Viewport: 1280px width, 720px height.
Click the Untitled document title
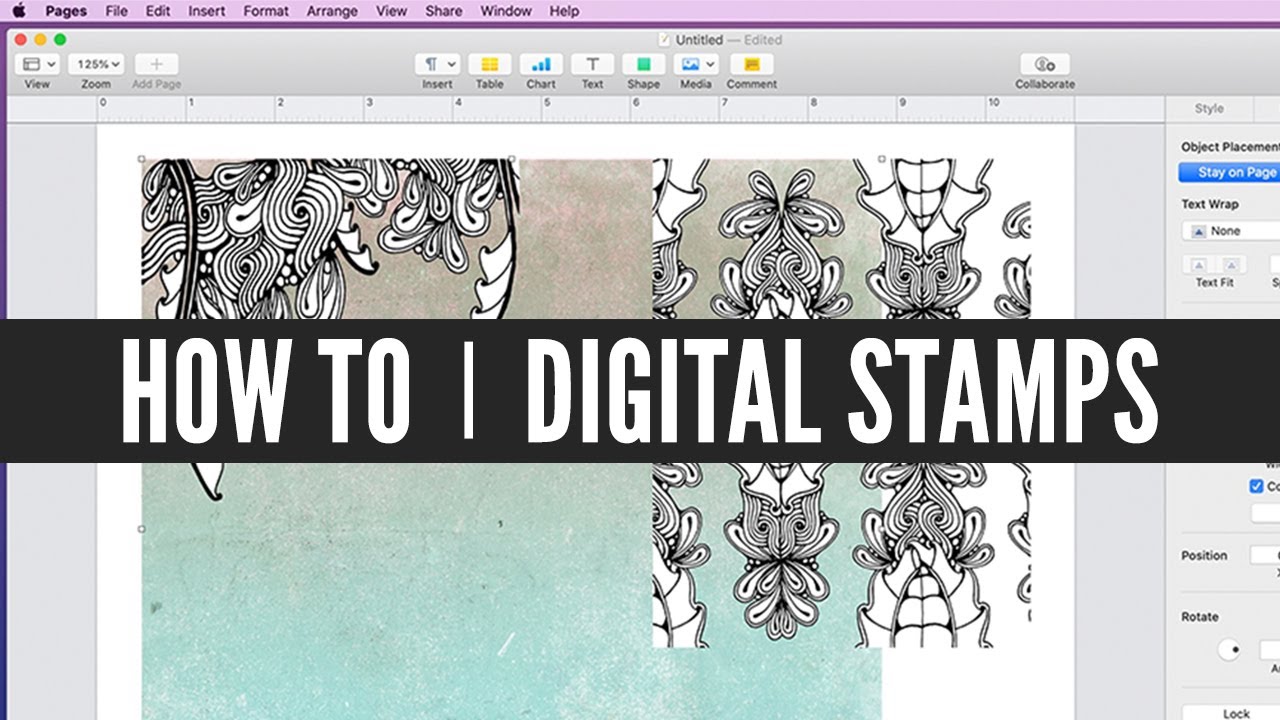699,40
